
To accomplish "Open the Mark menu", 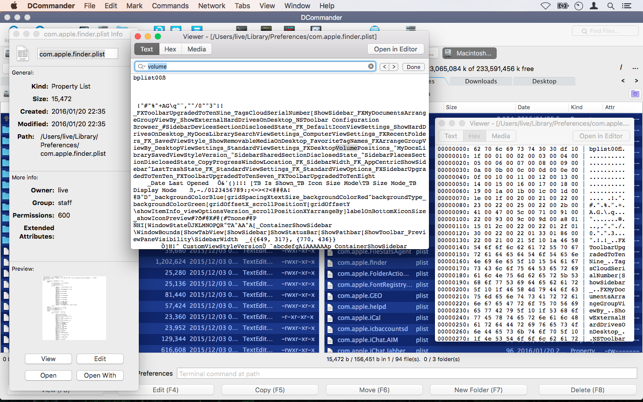I will [x=134, y=6].
